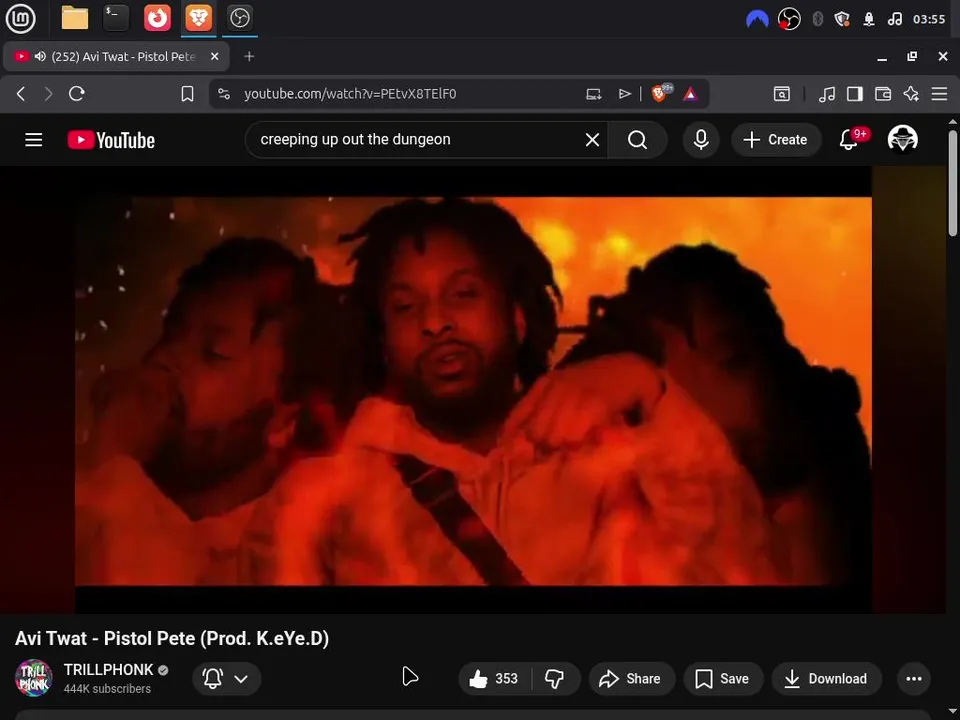Download the video
Screen dimensions: 960x720
pyautogui.click(x=827, y=678)
